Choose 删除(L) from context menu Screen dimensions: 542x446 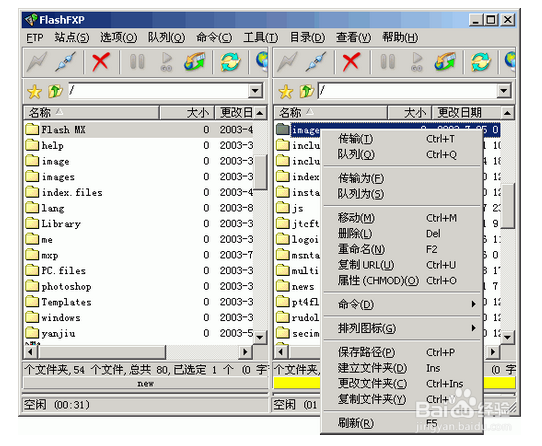pyautogui.click(x=402, y=234)
